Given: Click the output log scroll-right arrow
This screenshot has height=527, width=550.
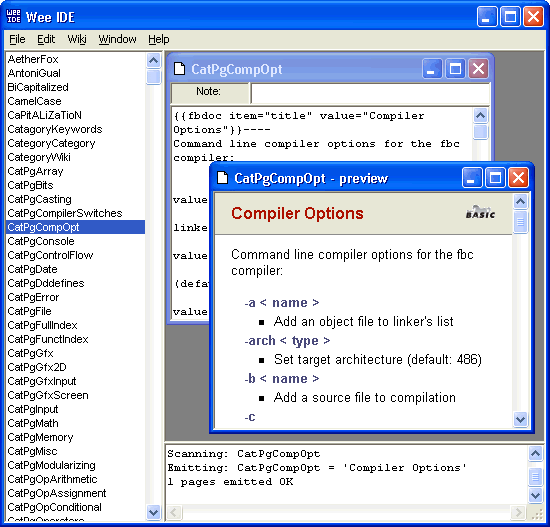Looking at the screenshot, I should pyautogui.click(x=518, y=513).
